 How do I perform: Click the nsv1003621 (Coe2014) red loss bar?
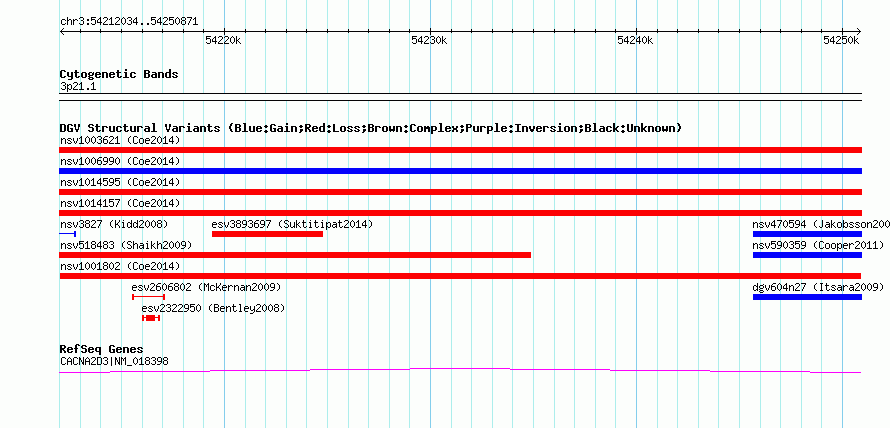[x=460, y=150]
